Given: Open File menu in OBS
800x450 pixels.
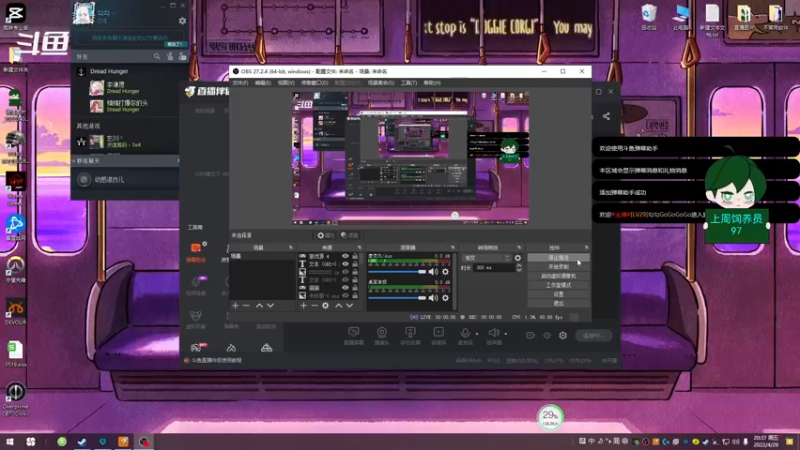Looking at the screenshot, I should 240,83.
